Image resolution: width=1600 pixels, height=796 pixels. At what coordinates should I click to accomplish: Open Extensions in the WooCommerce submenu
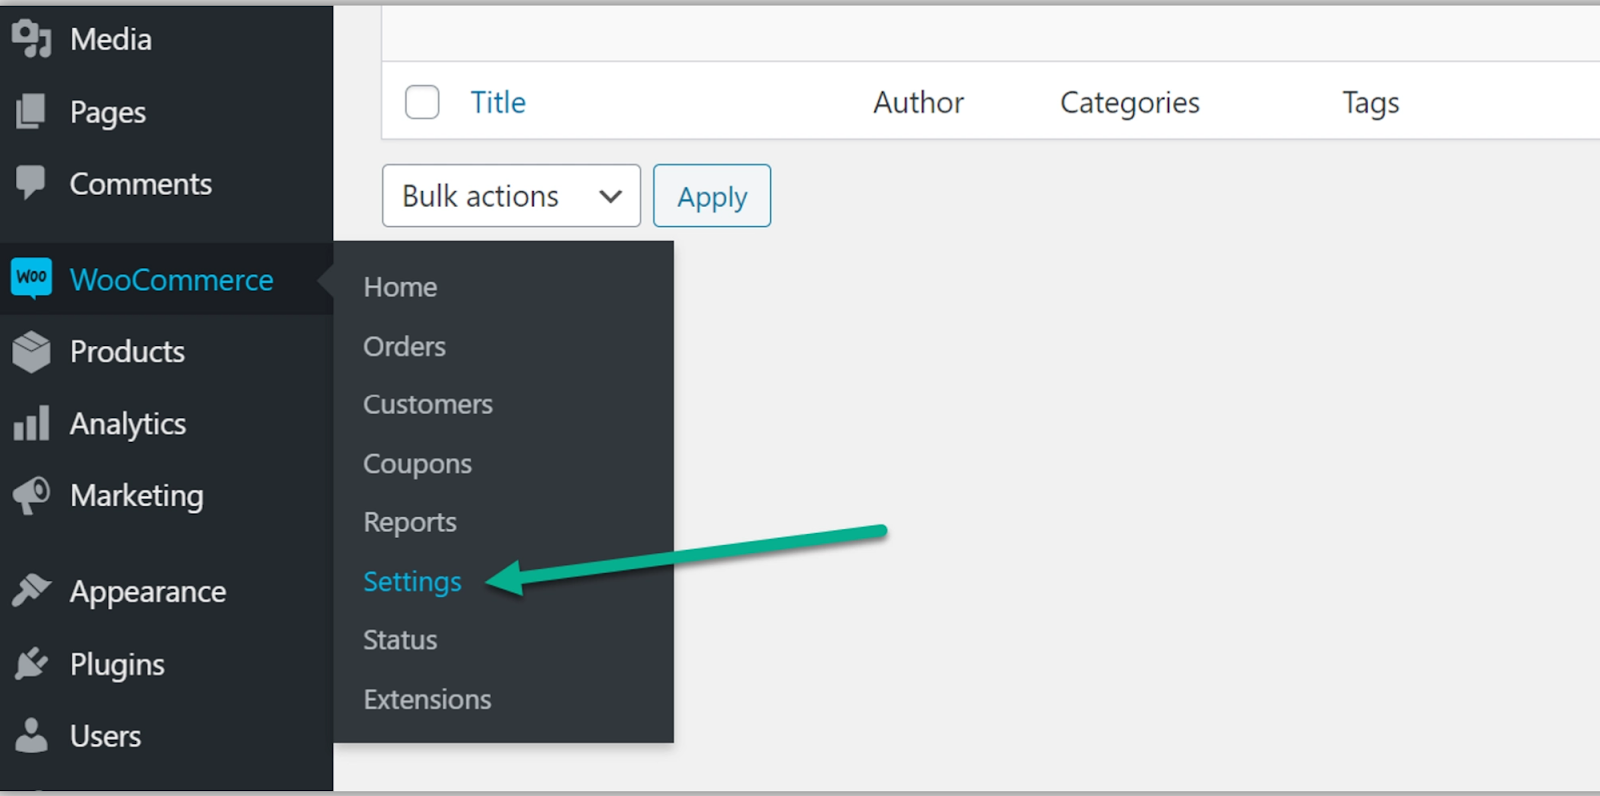click(427, 699)
